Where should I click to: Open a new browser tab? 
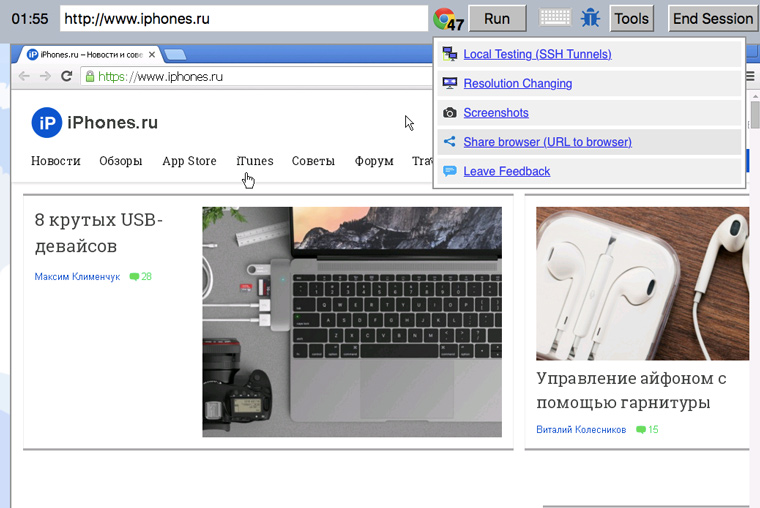(x=175, y=55)
